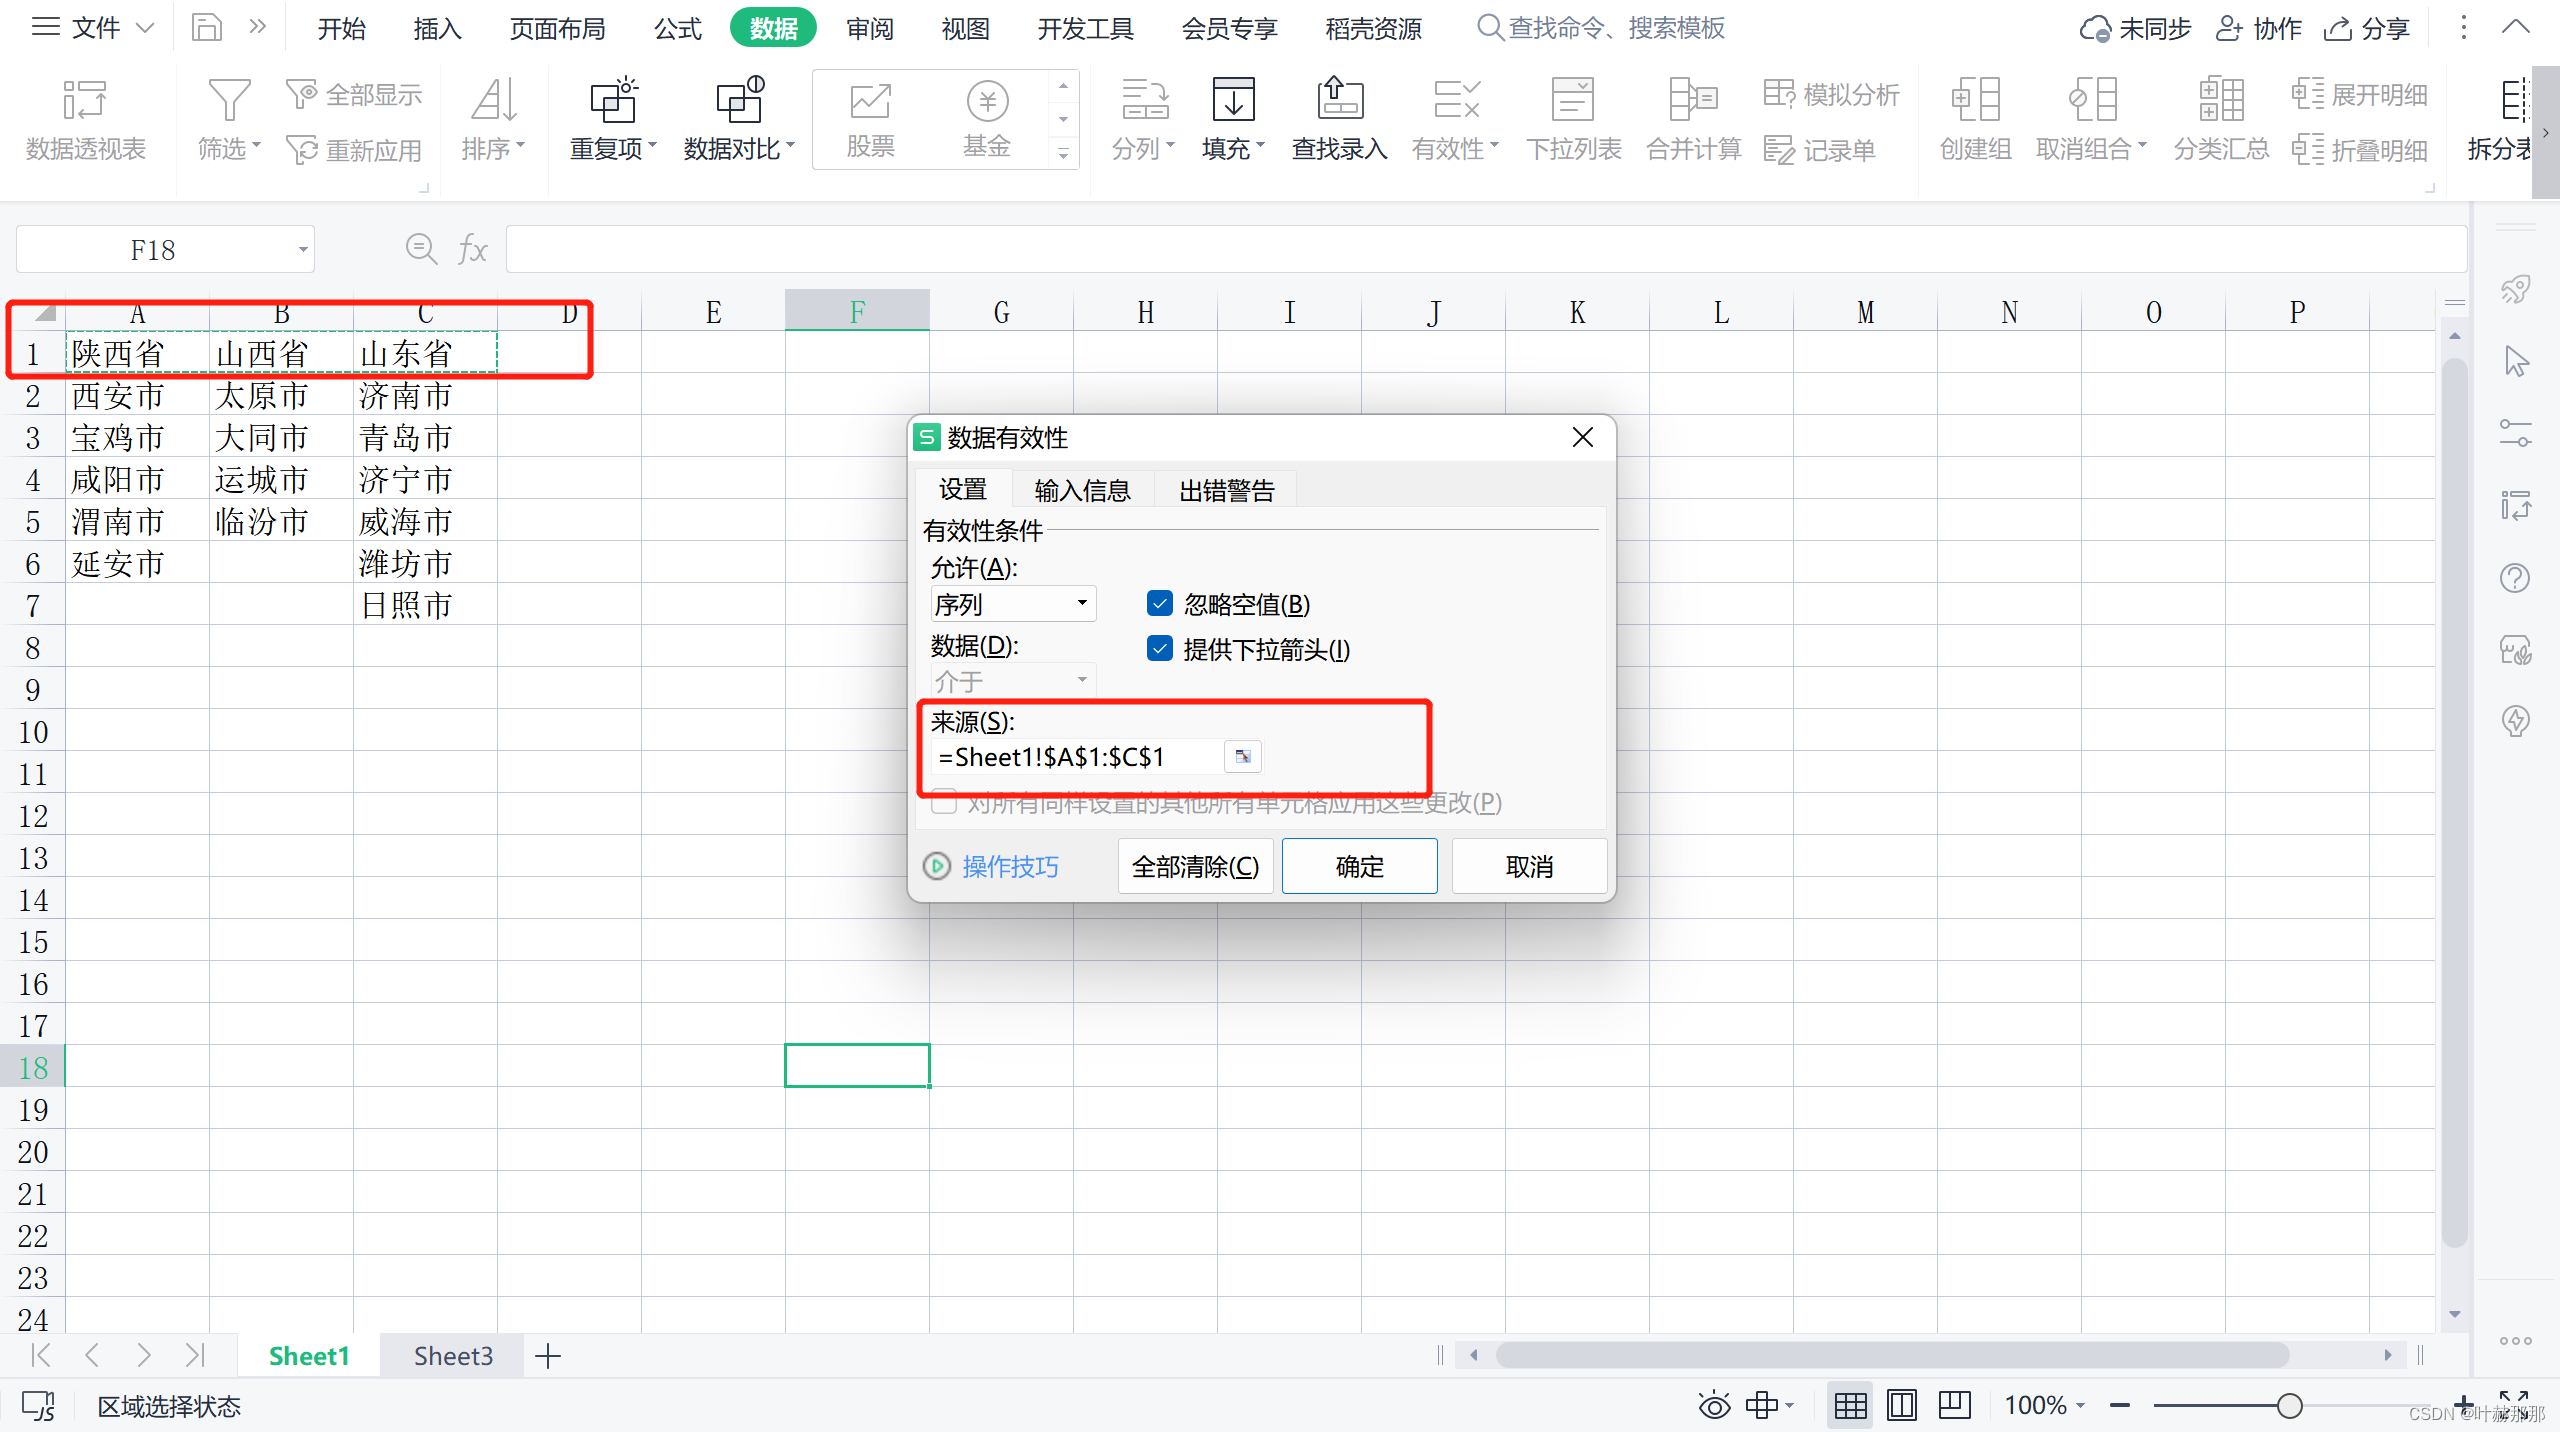Uncheck the 忽略空值 checkbox

click(x=1160, y=604)
